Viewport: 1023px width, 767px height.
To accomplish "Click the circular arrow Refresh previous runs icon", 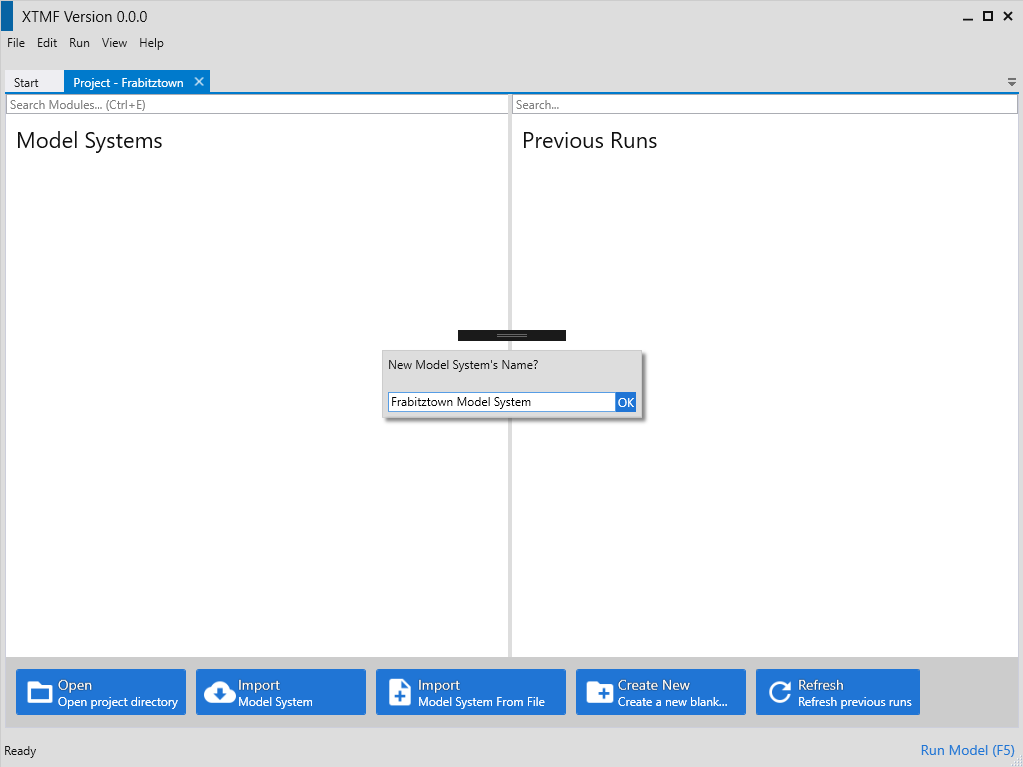I will tap(780, 692).
